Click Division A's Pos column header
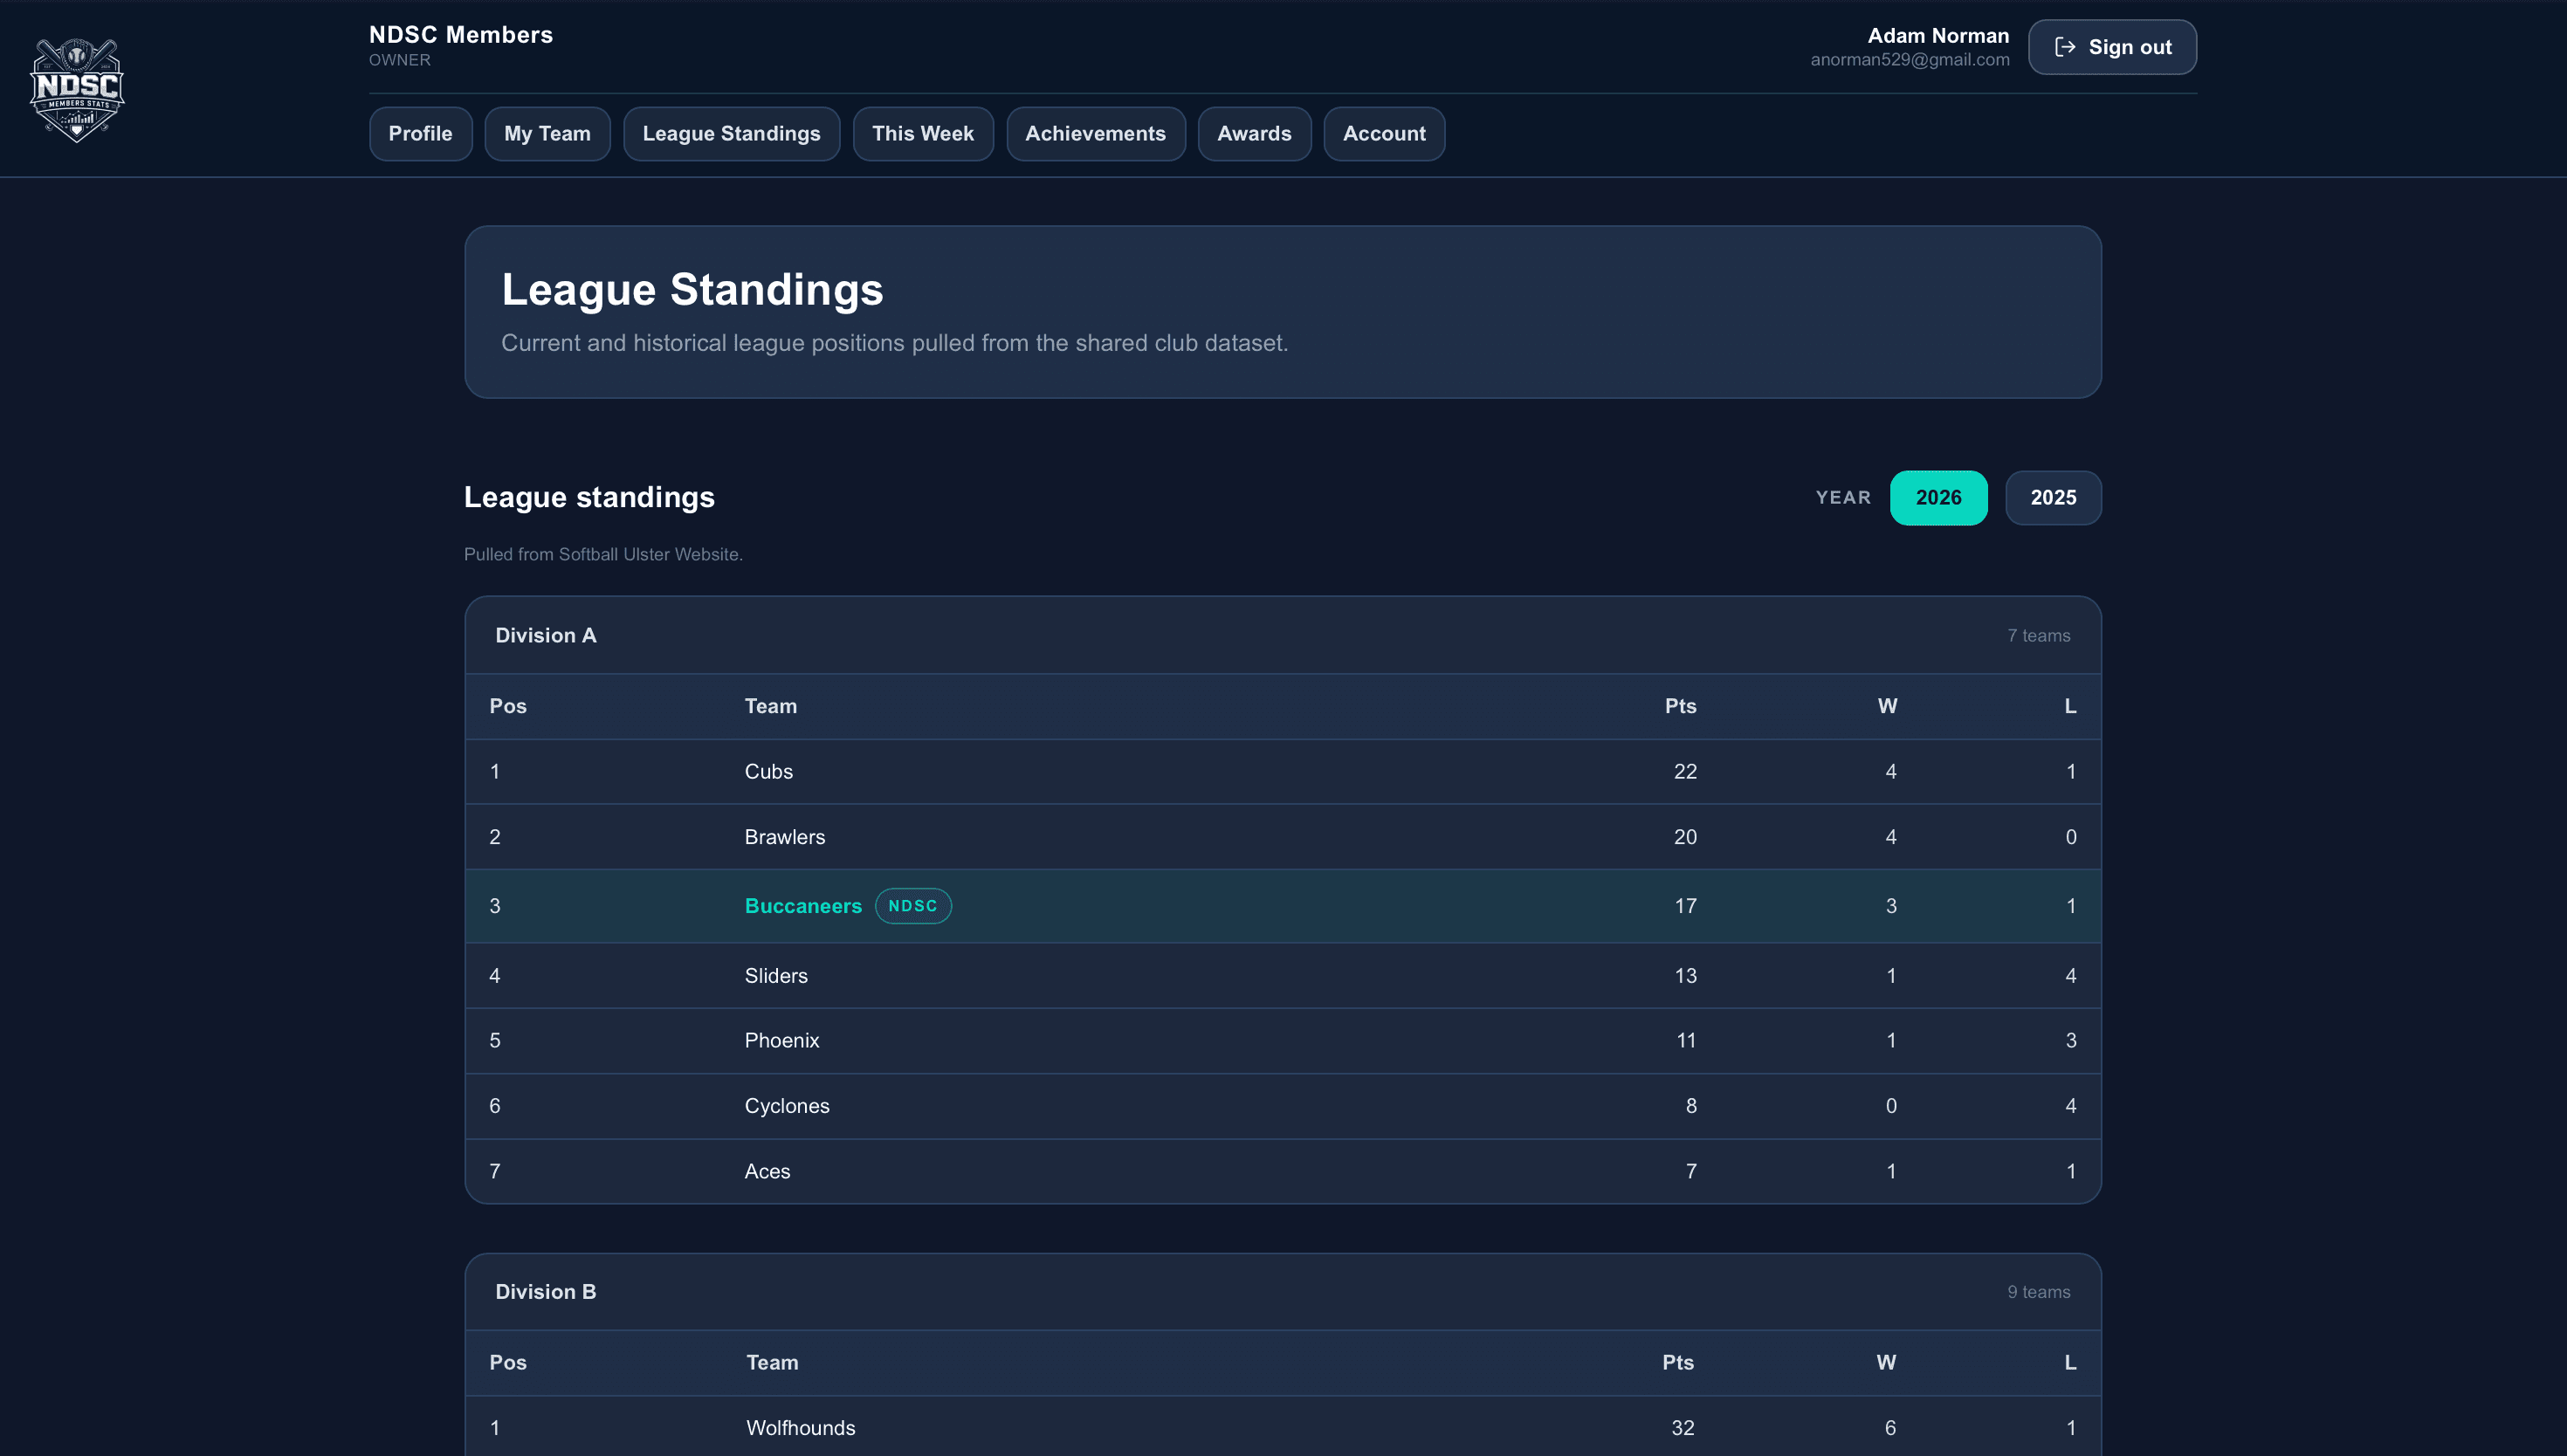This screenshot has width=2567, height=1456. click(508, 706)
